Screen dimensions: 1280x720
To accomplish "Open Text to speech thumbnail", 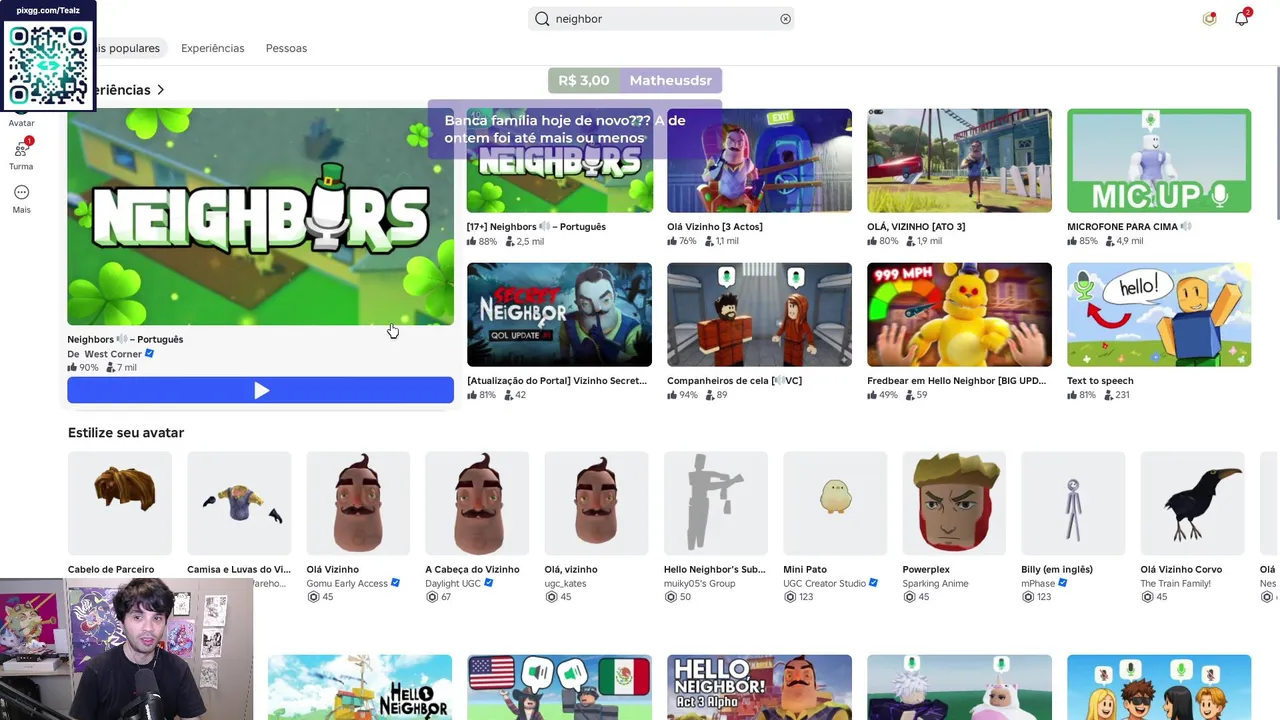I will click(1159, 315).
